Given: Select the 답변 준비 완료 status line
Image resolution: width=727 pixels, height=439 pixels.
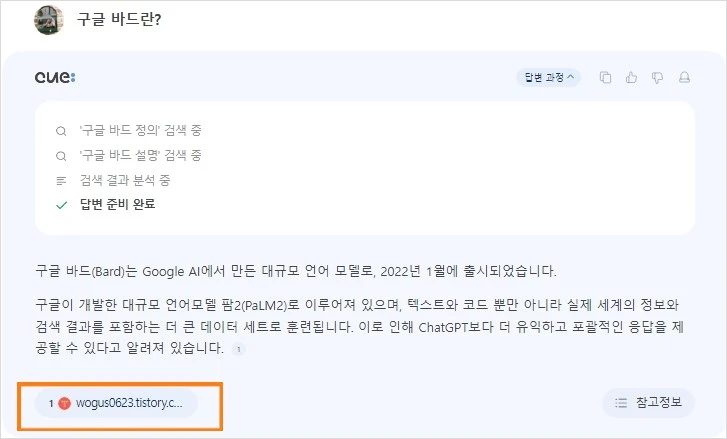Looking at the screenshot, I should (x=117, y=204).
